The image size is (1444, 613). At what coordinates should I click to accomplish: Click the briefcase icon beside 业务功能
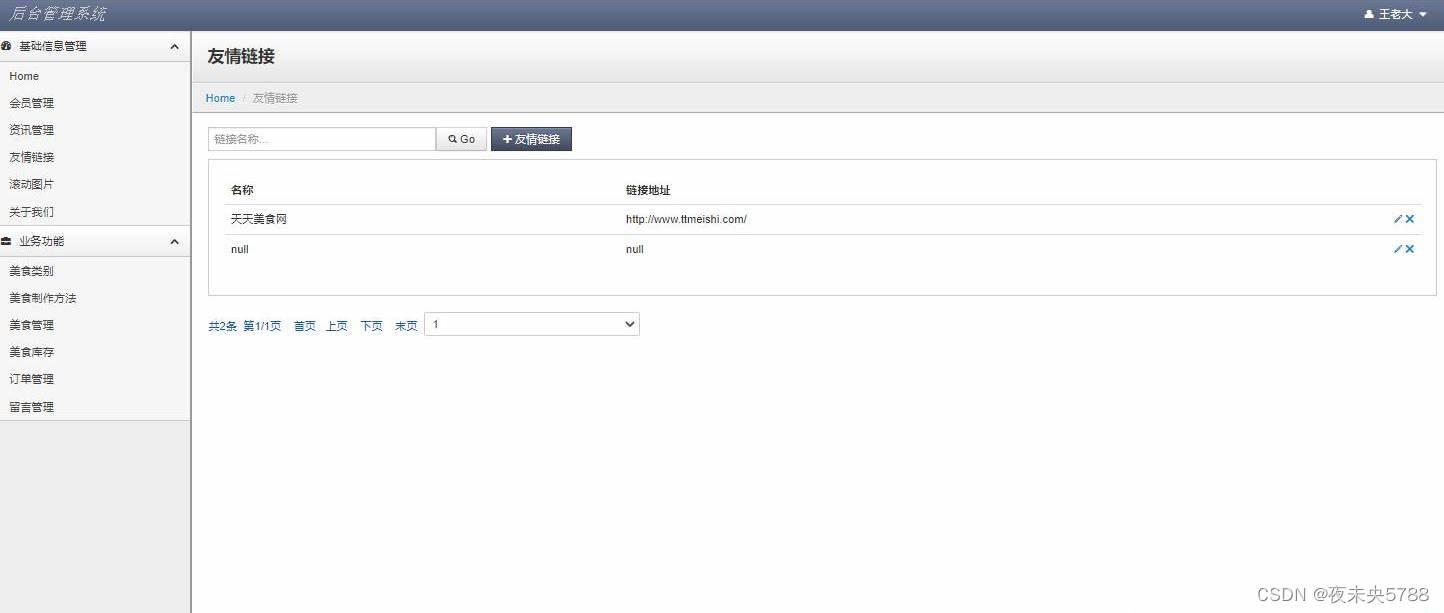point(6,241)
